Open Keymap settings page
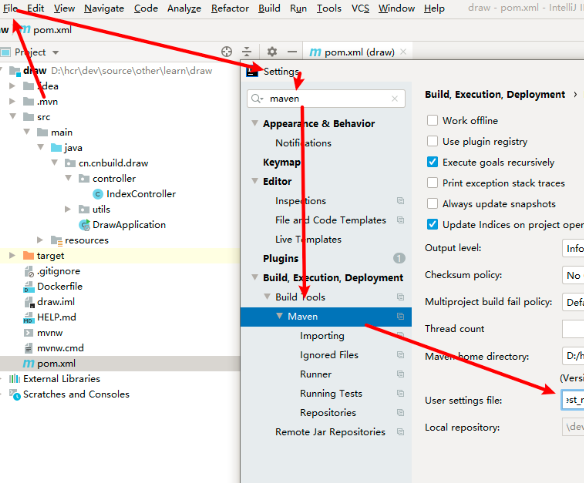The height and width of the screenshot is (483, 584). (281, 162)
